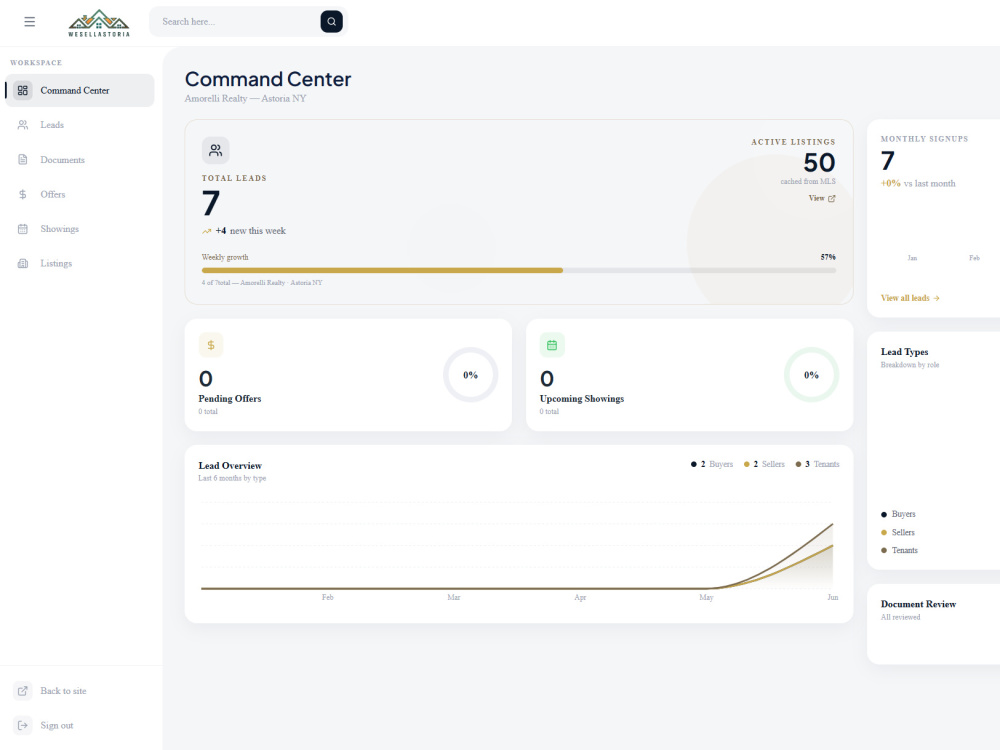Click the Command Center grid icon
Screen dimensions: 1000x750
click(x=23, y=91)
